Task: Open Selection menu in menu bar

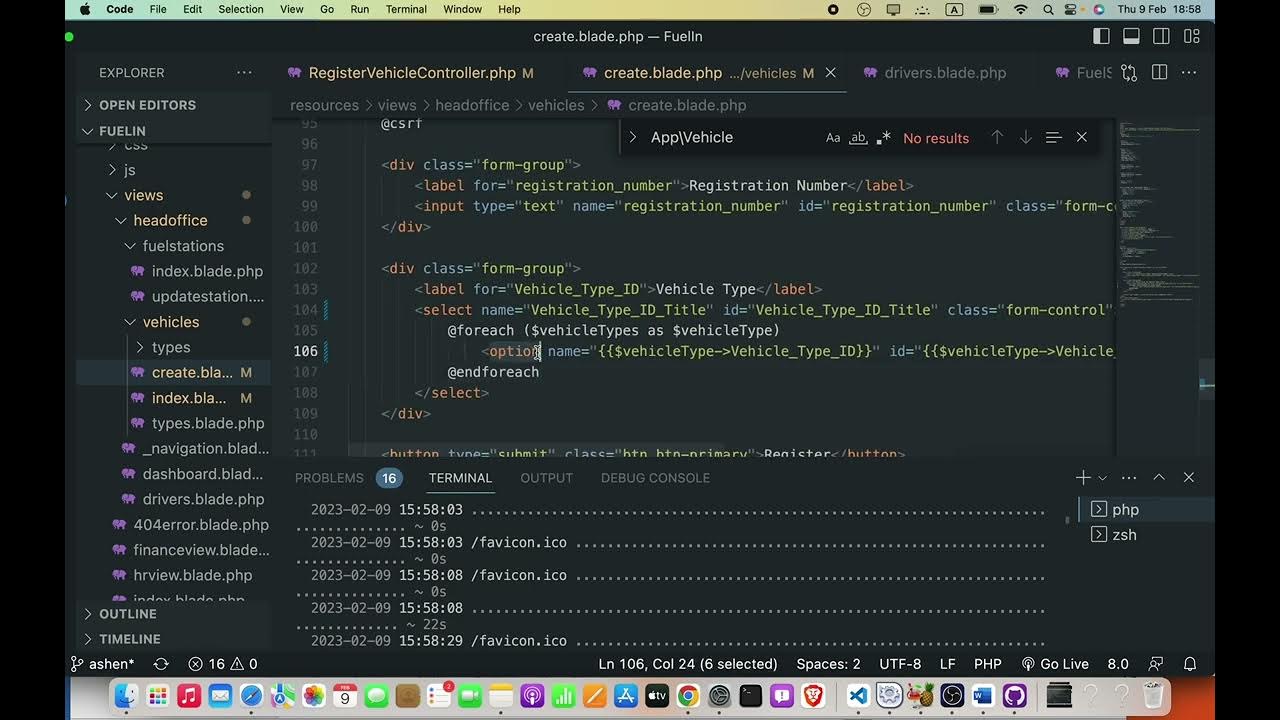Action: [241, 9]
